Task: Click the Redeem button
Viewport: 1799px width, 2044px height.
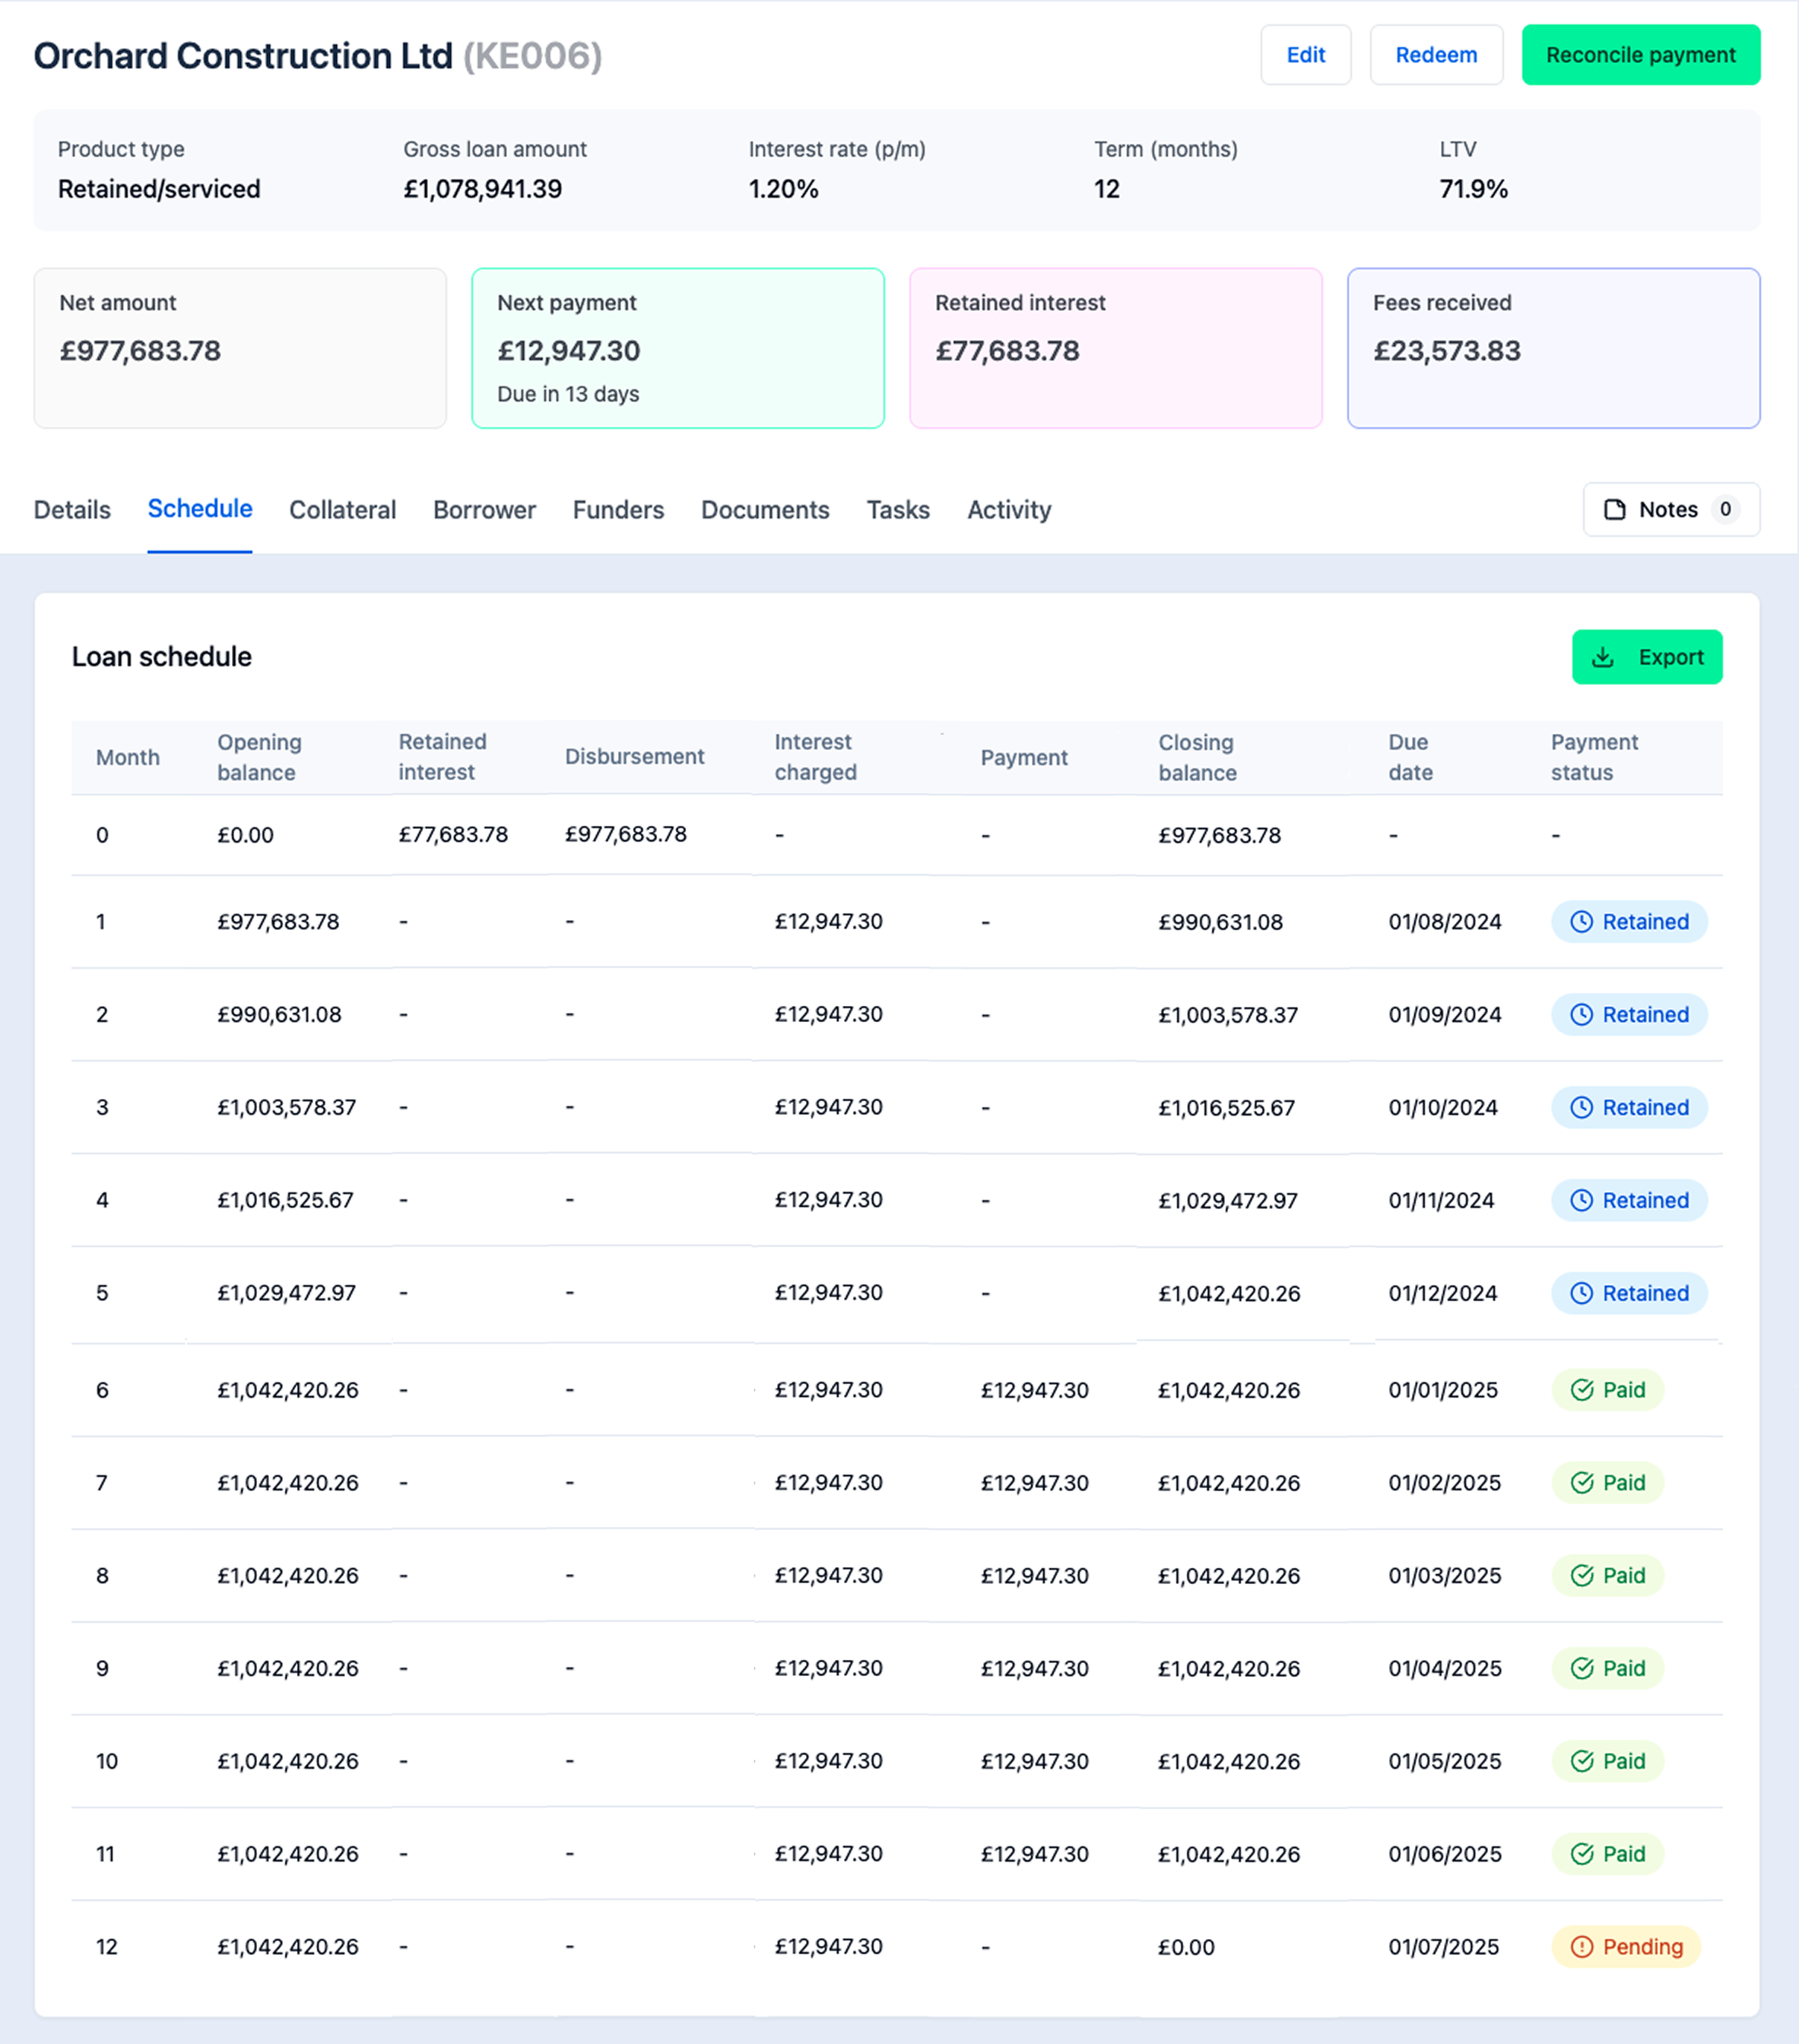Action: (1436, 55)
